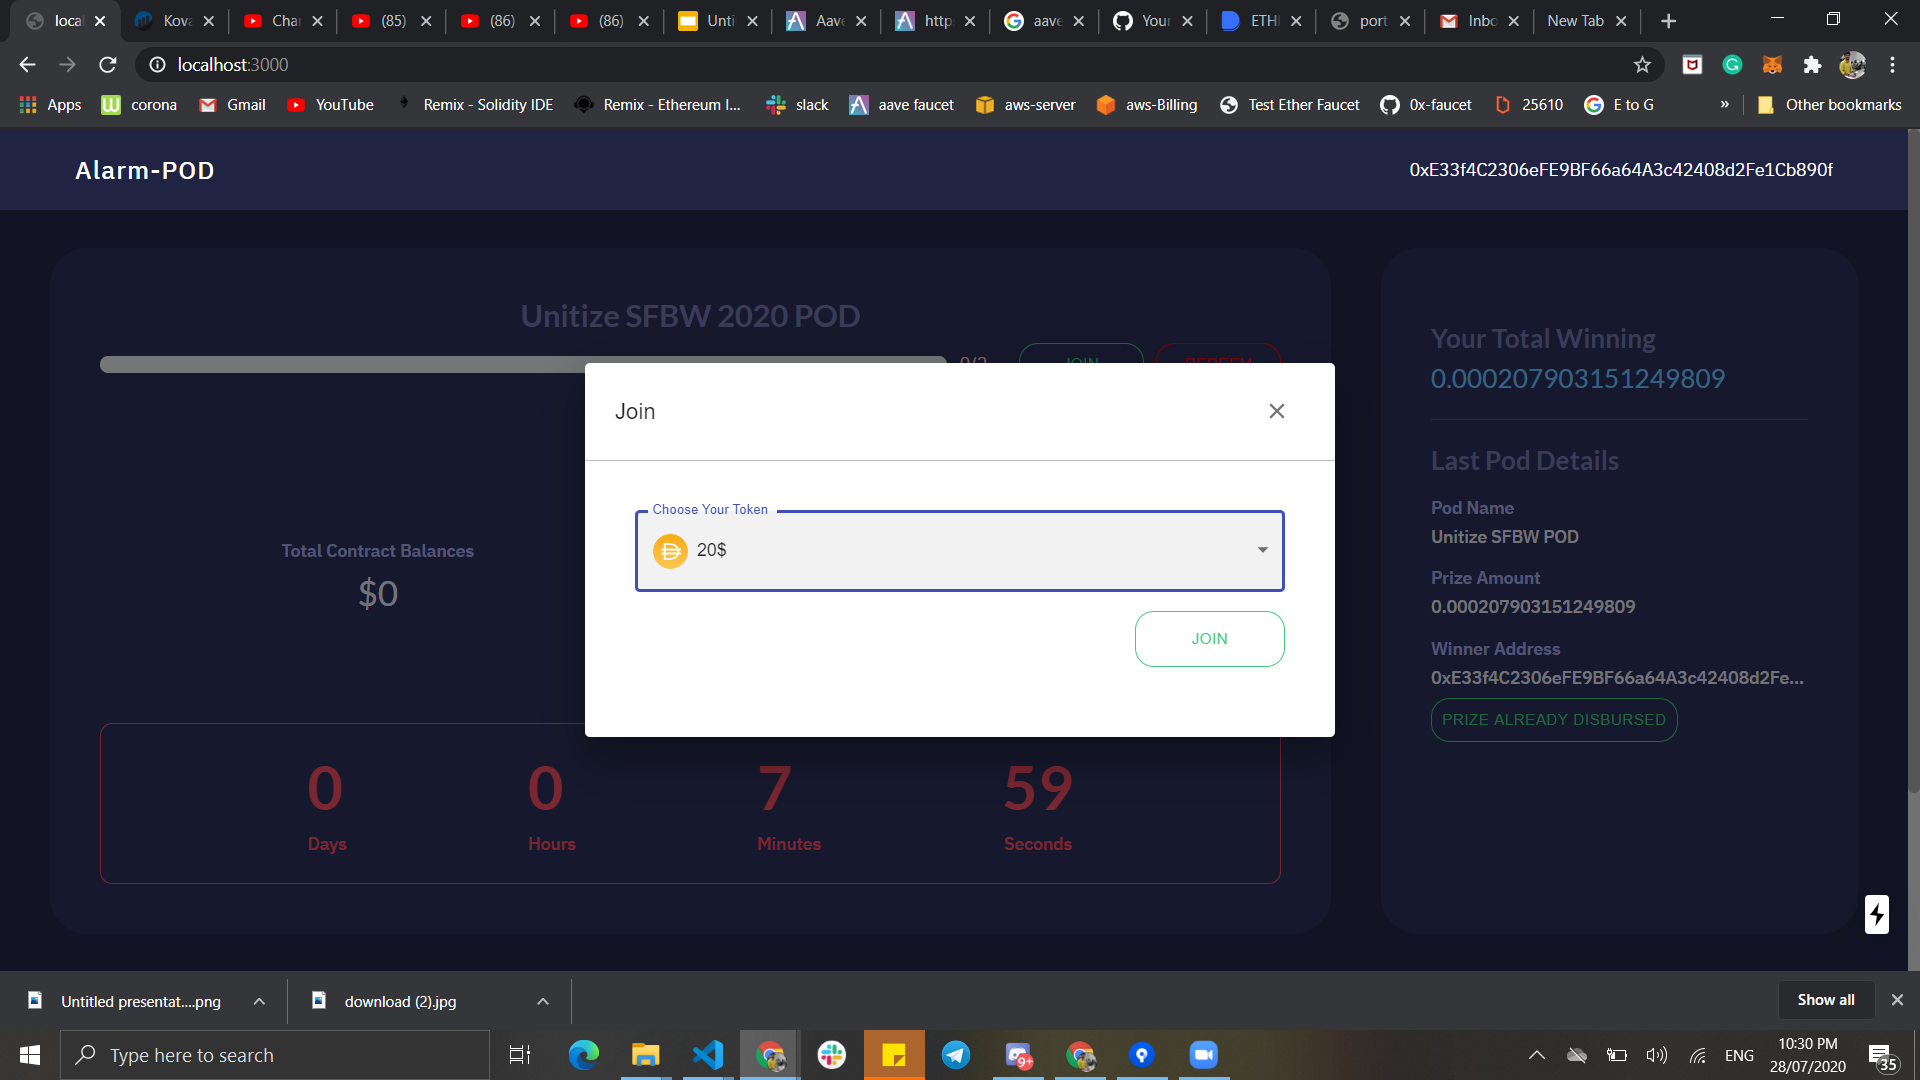1920x1080 pixels.
Task: Open the MetaMask fox extension icon
Action: tap(1773, 64)
